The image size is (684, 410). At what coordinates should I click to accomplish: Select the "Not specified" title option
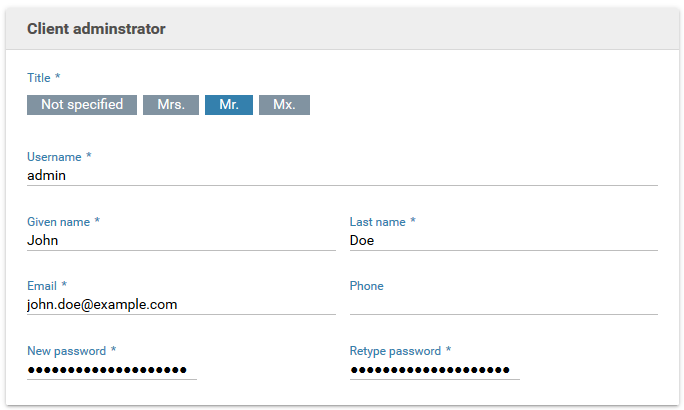point(82,105)
